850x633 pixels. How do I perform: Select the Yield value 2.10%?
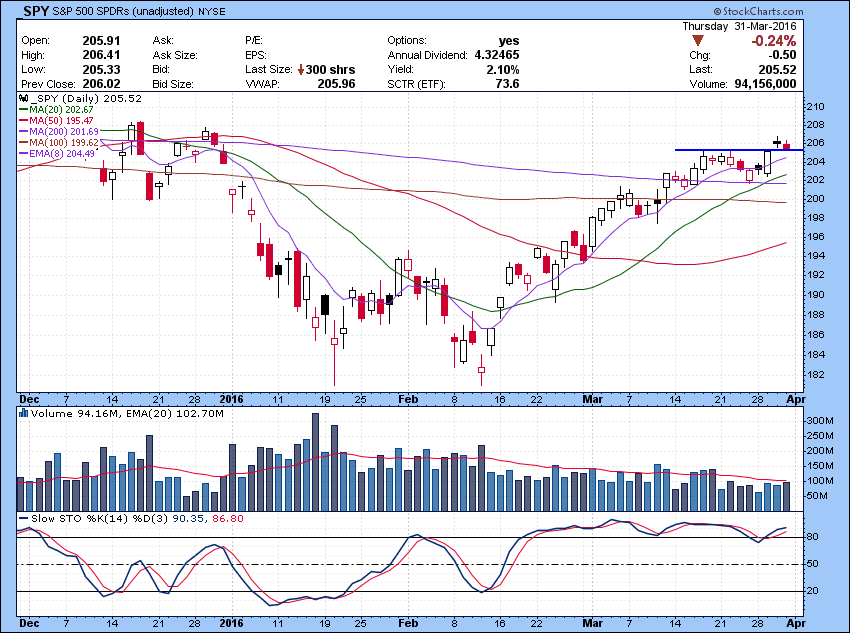pyautogui.click(x=503, y=70)
